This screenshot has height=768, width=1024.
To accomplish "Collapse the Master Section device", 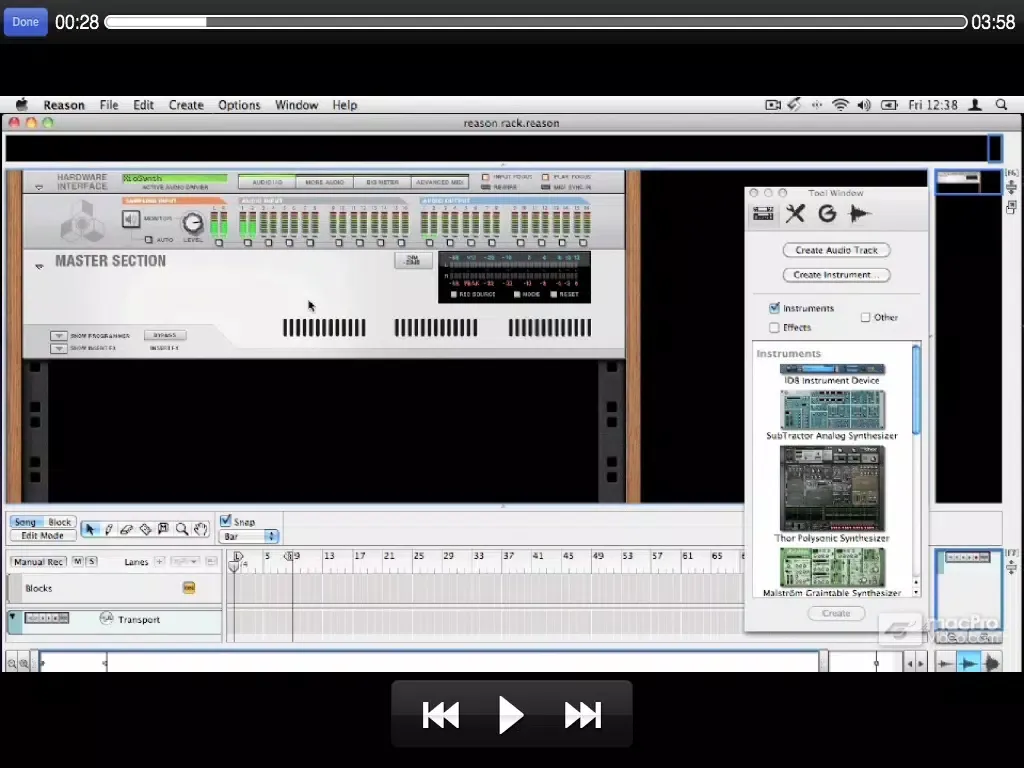I will [x=39, y=266].
